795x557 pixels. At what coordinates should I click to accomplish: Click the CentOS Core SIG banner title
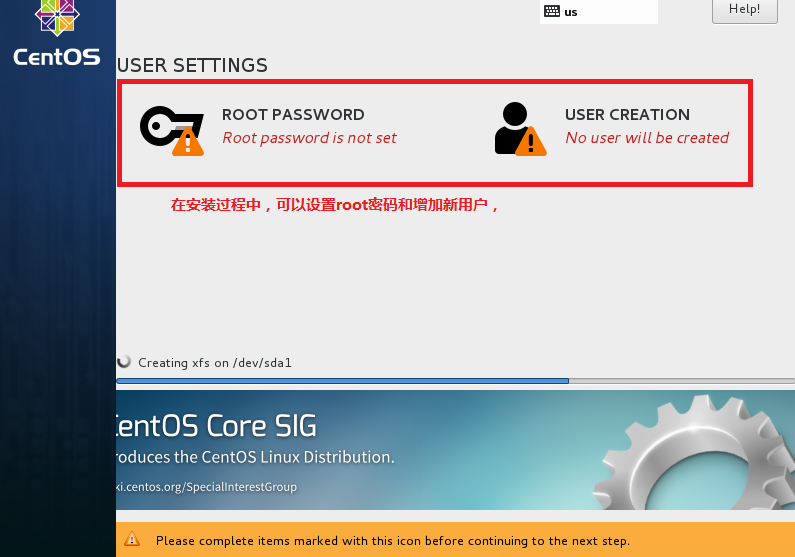click(x=216, y=425)
